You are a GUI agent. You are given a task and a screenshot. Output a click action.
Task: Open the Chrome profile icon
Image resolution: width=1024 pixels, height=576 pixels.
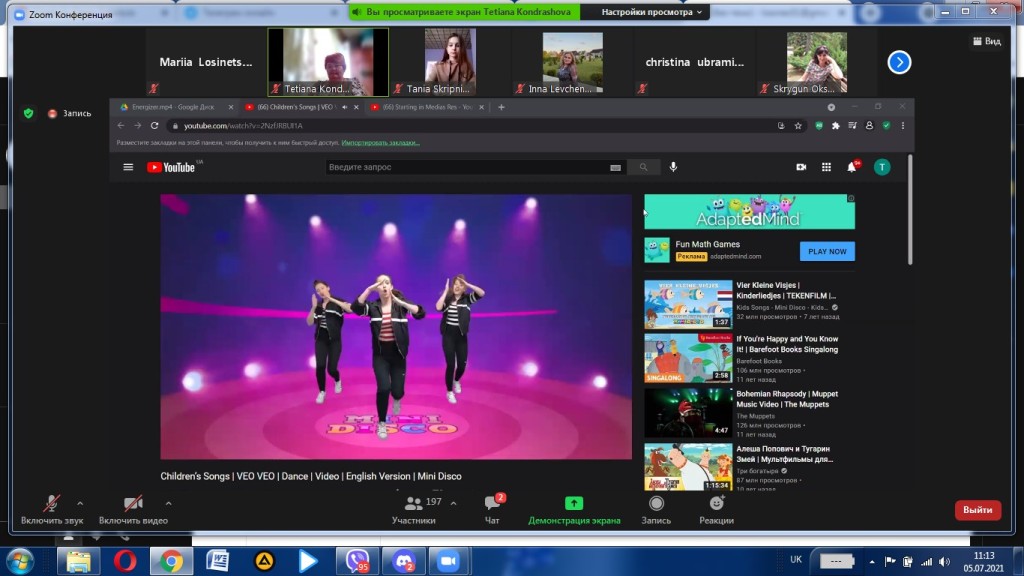pos(869,125)
